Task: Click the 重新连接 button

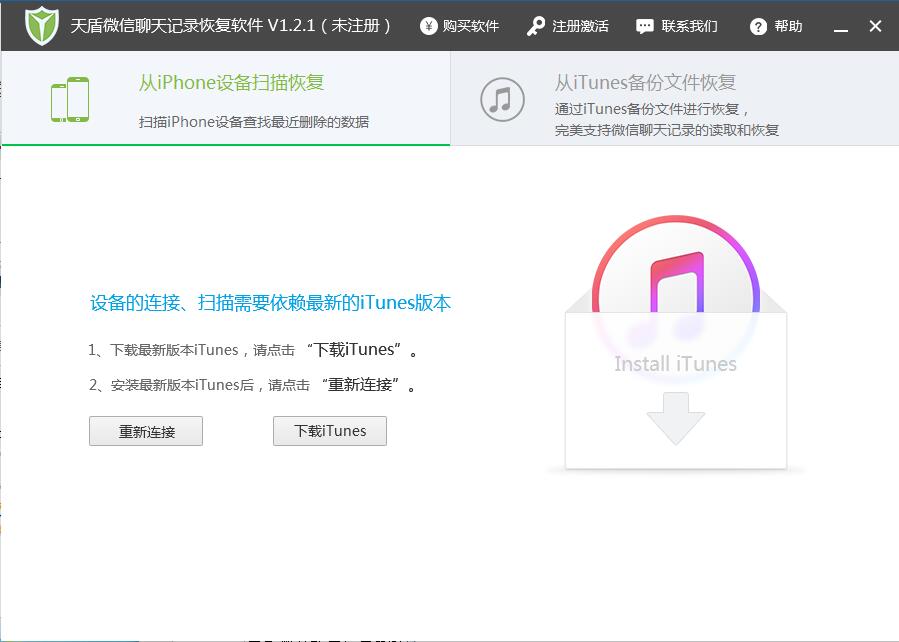Action: point(146,431)
